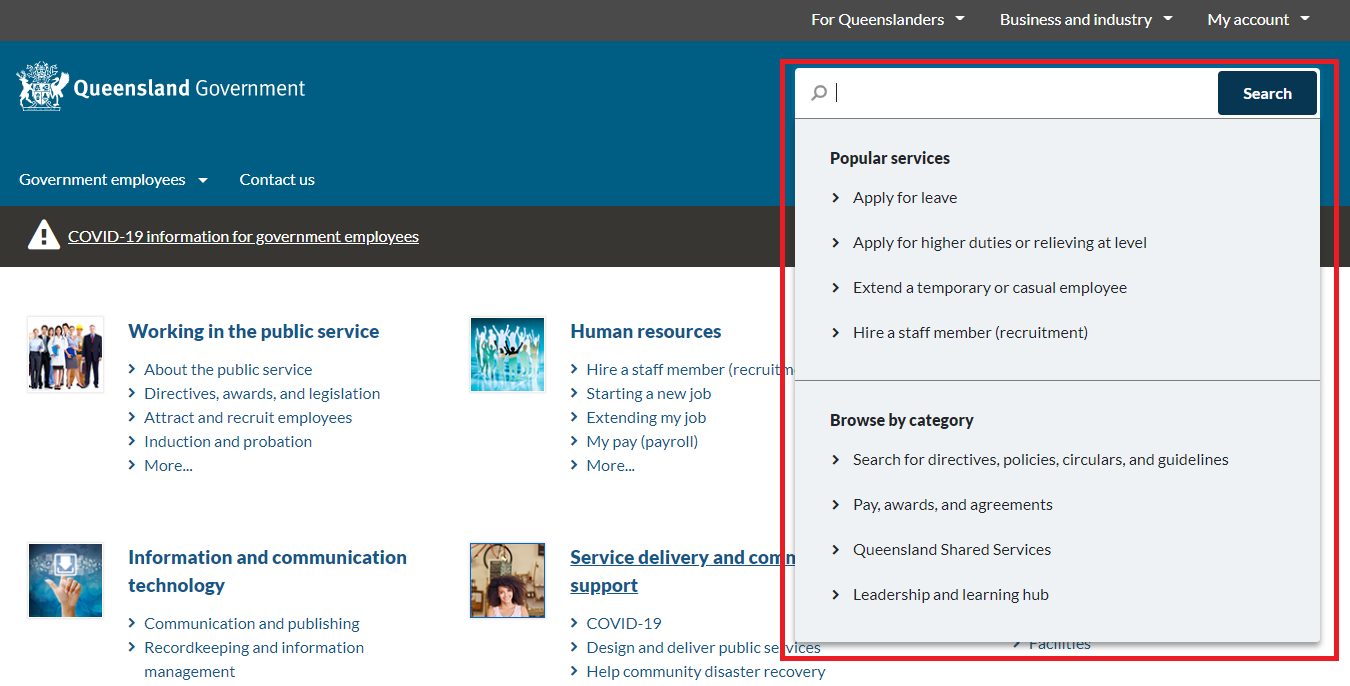Open Pay, awards, and agreements

point(952,504)
